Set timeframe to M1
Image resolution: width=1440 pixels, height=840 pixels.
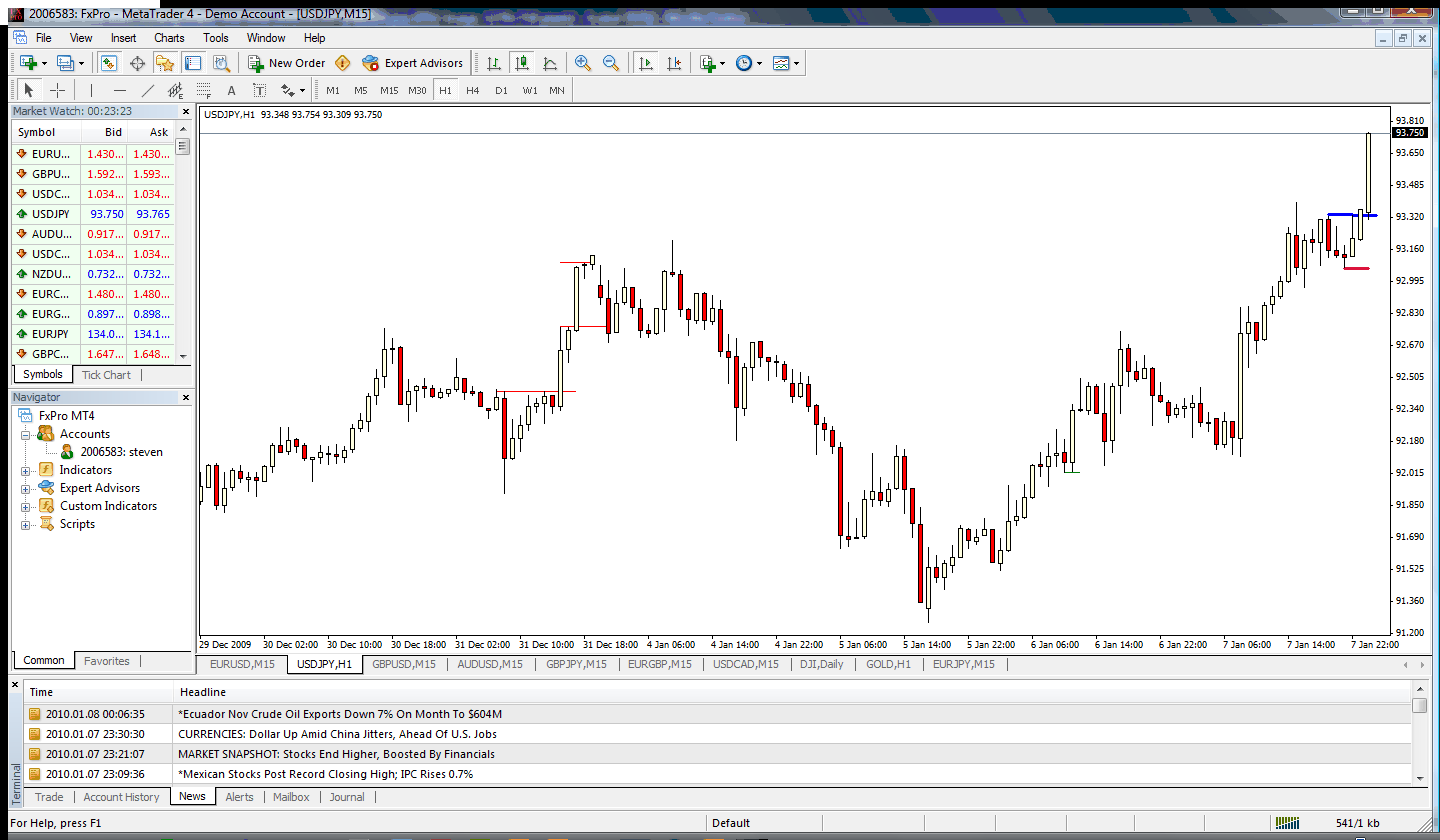(333, 90)
